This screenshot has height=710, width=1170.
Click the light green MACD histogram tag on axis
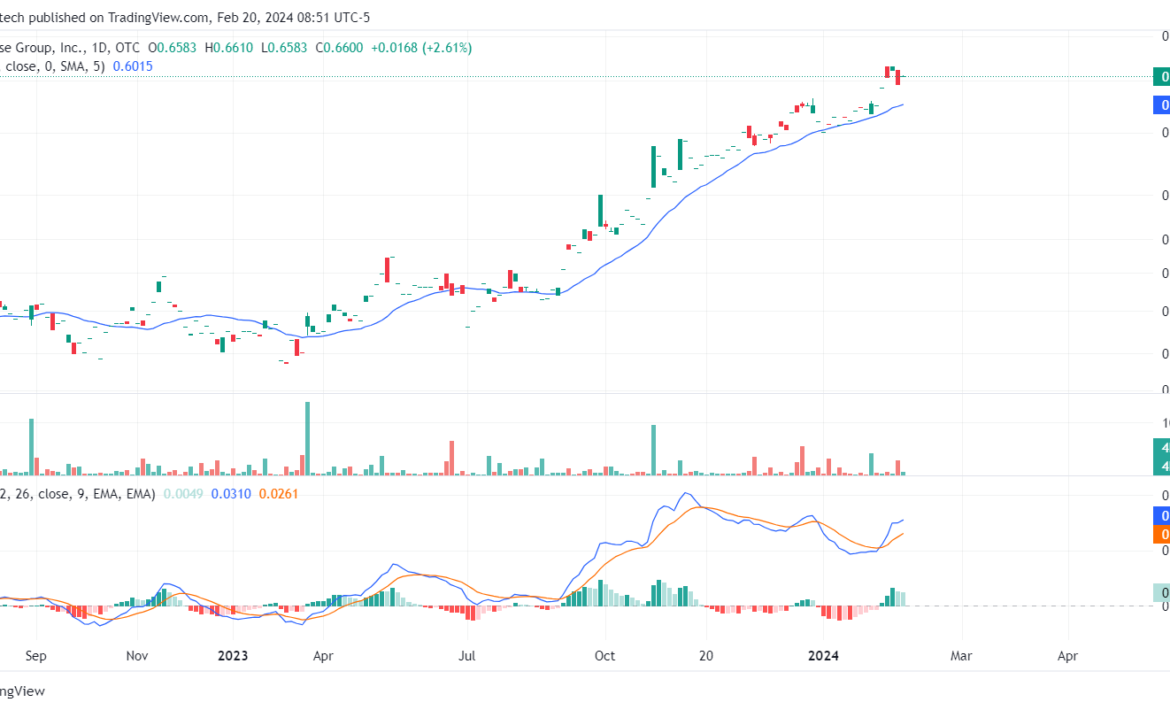click(x=1161, y=592)
